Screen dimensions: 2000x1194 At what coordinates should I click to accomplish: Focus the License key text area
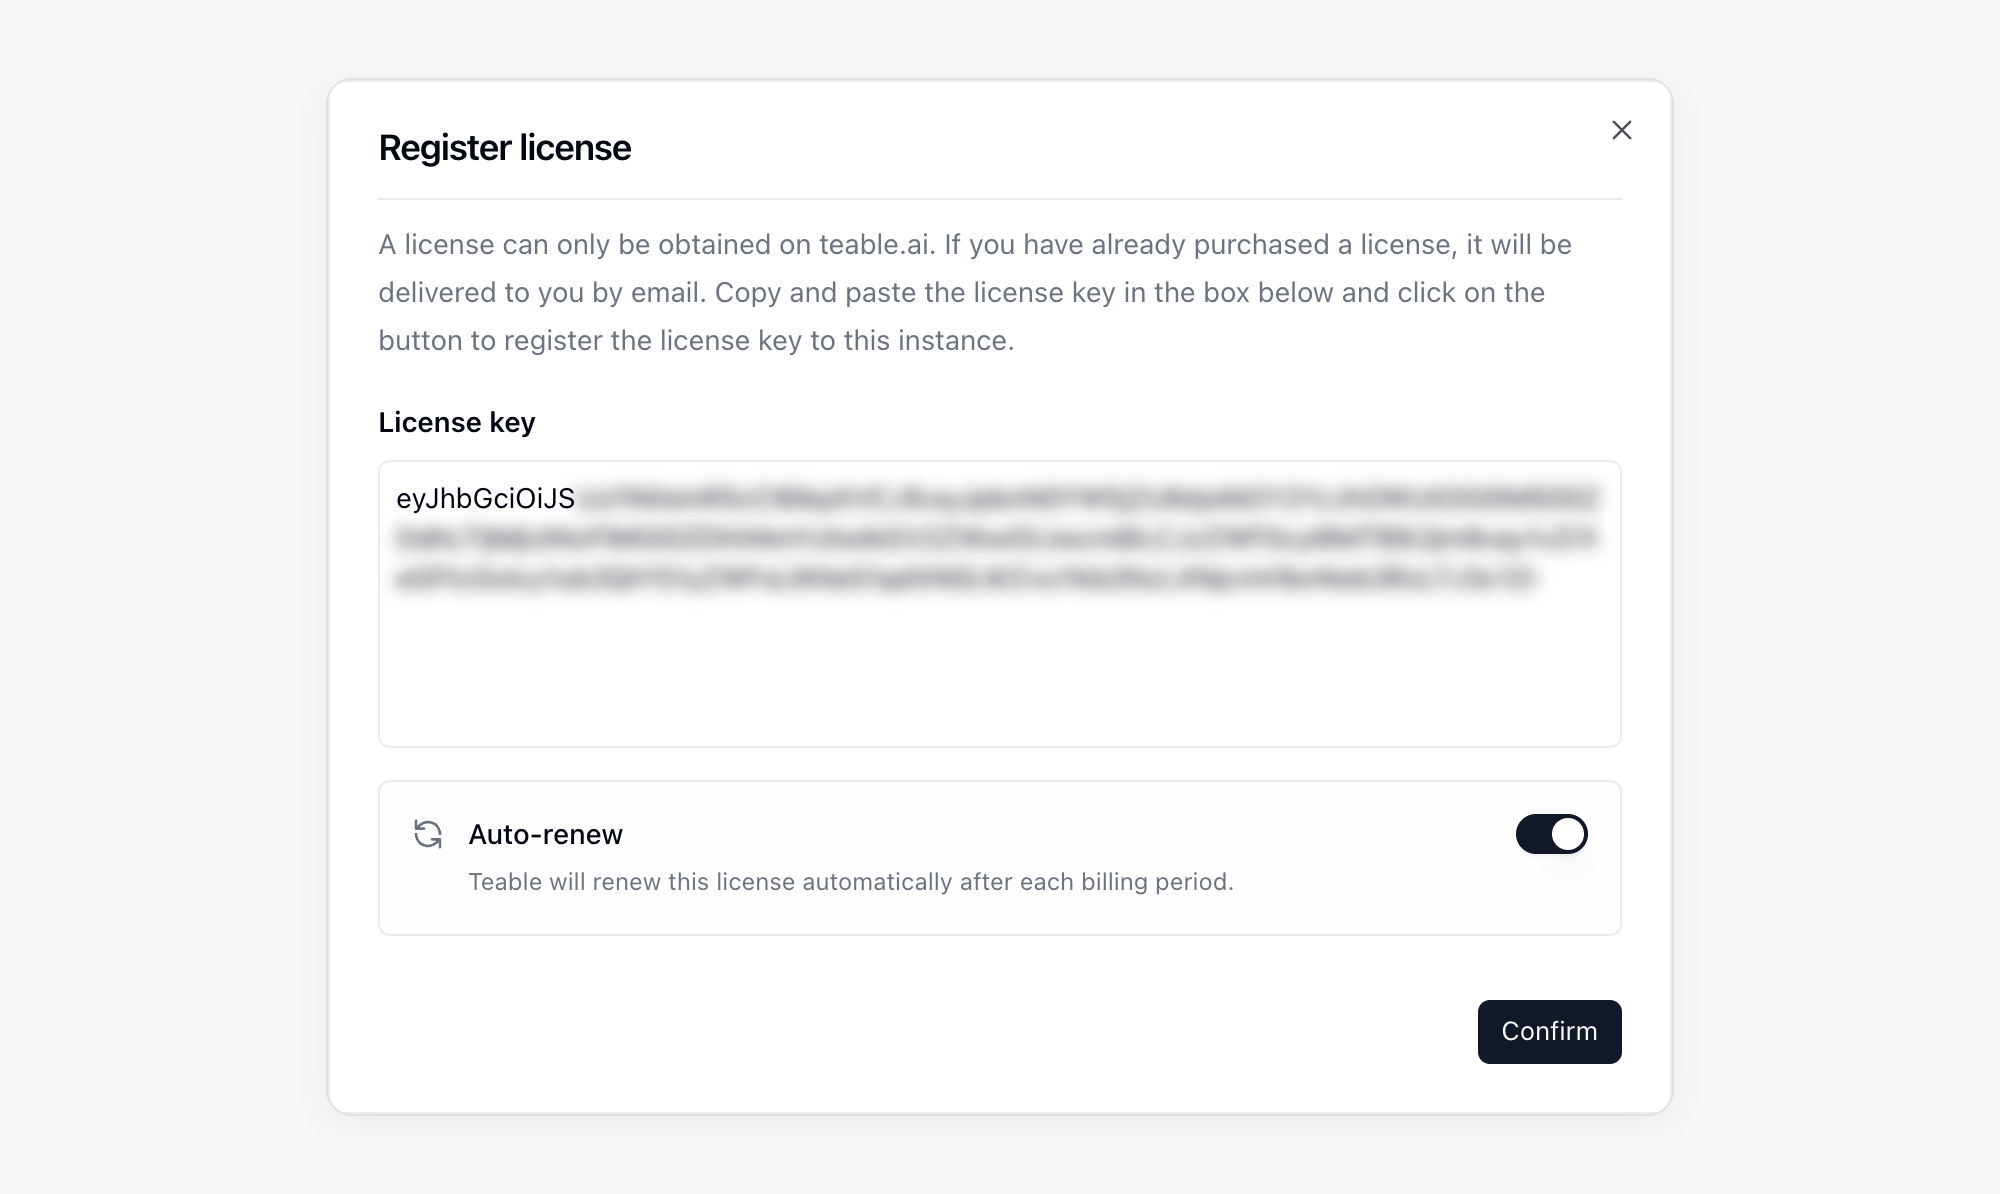coord(1000,604)
